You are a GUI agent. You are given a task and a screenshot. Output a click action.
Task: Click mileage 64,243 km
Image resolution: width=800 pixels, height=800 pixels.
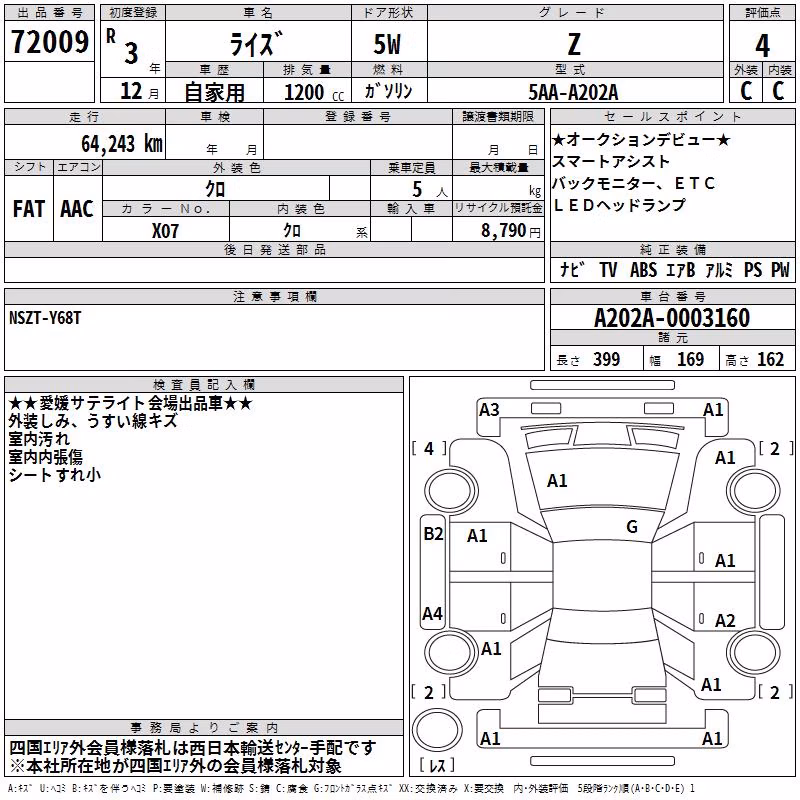(122, 144)
